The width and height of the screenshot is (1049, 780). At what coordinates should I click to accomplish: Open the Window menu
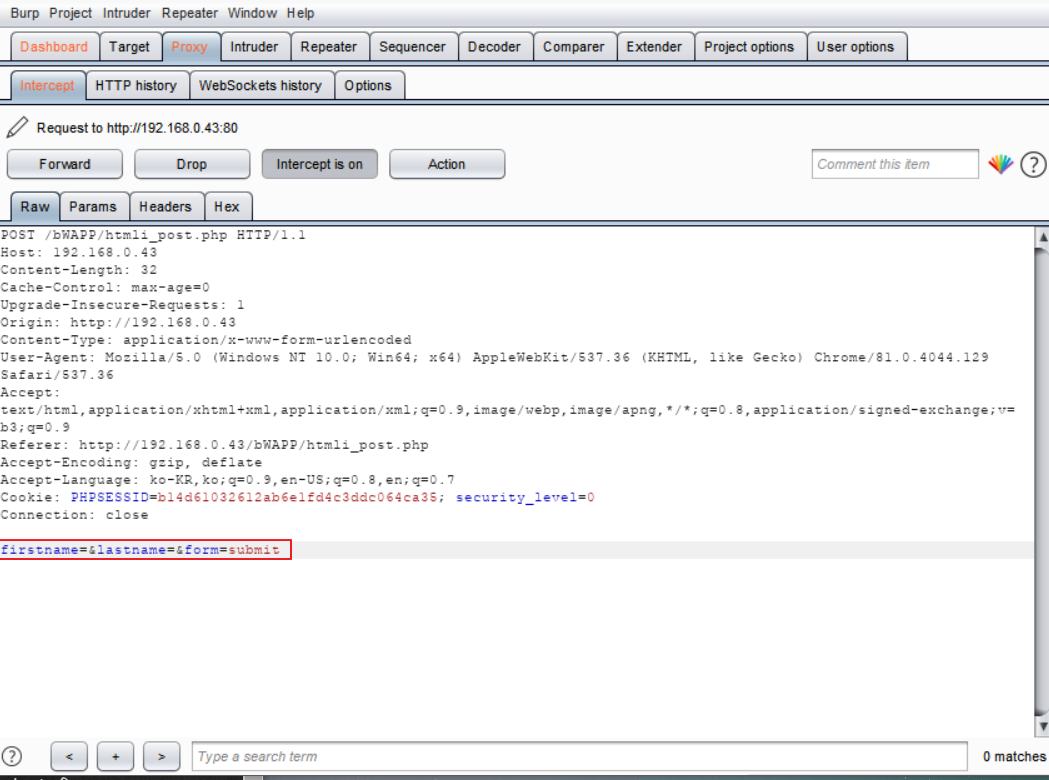pyautogui.click(x=252, y=13)
